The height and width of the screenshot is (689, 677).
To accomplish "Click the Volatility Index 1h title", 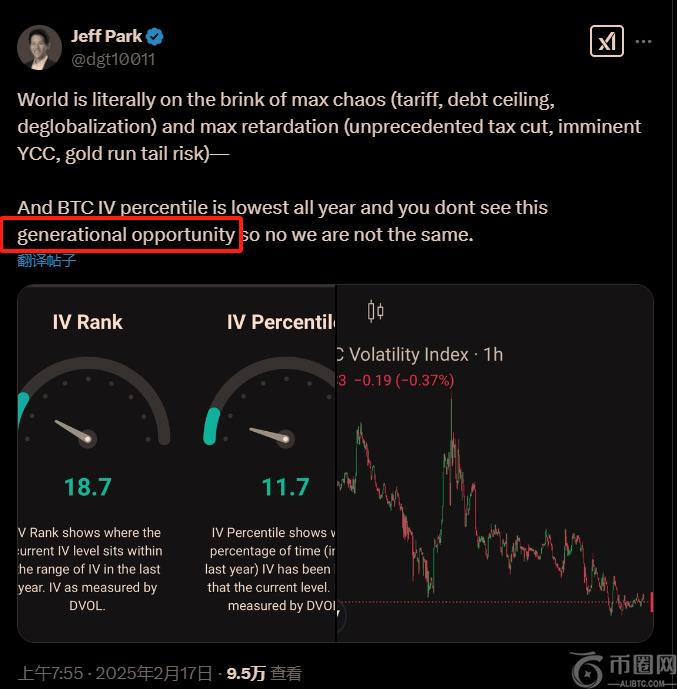I will tap(418, 354).
